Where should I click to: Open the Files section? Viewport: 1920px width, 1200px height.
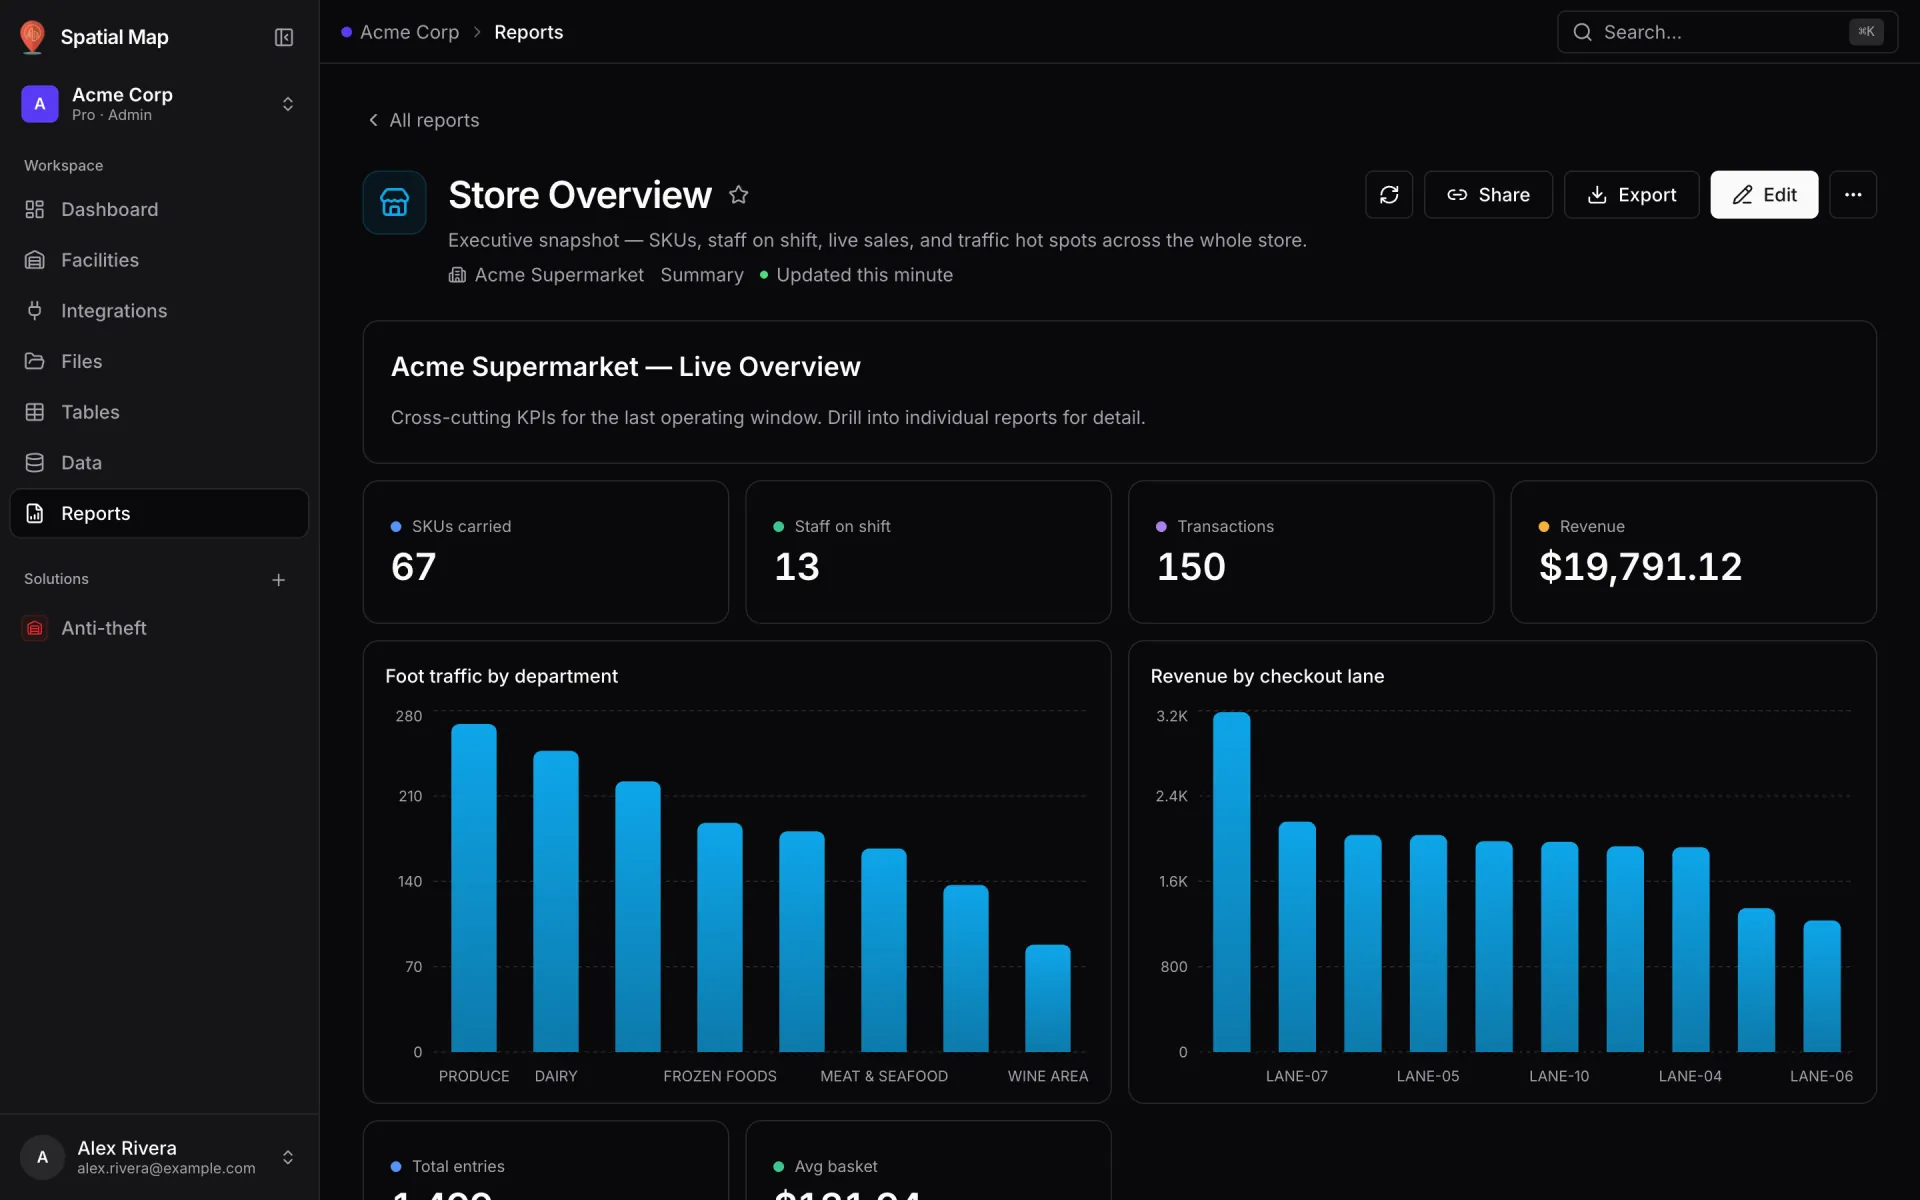[160, 361]
